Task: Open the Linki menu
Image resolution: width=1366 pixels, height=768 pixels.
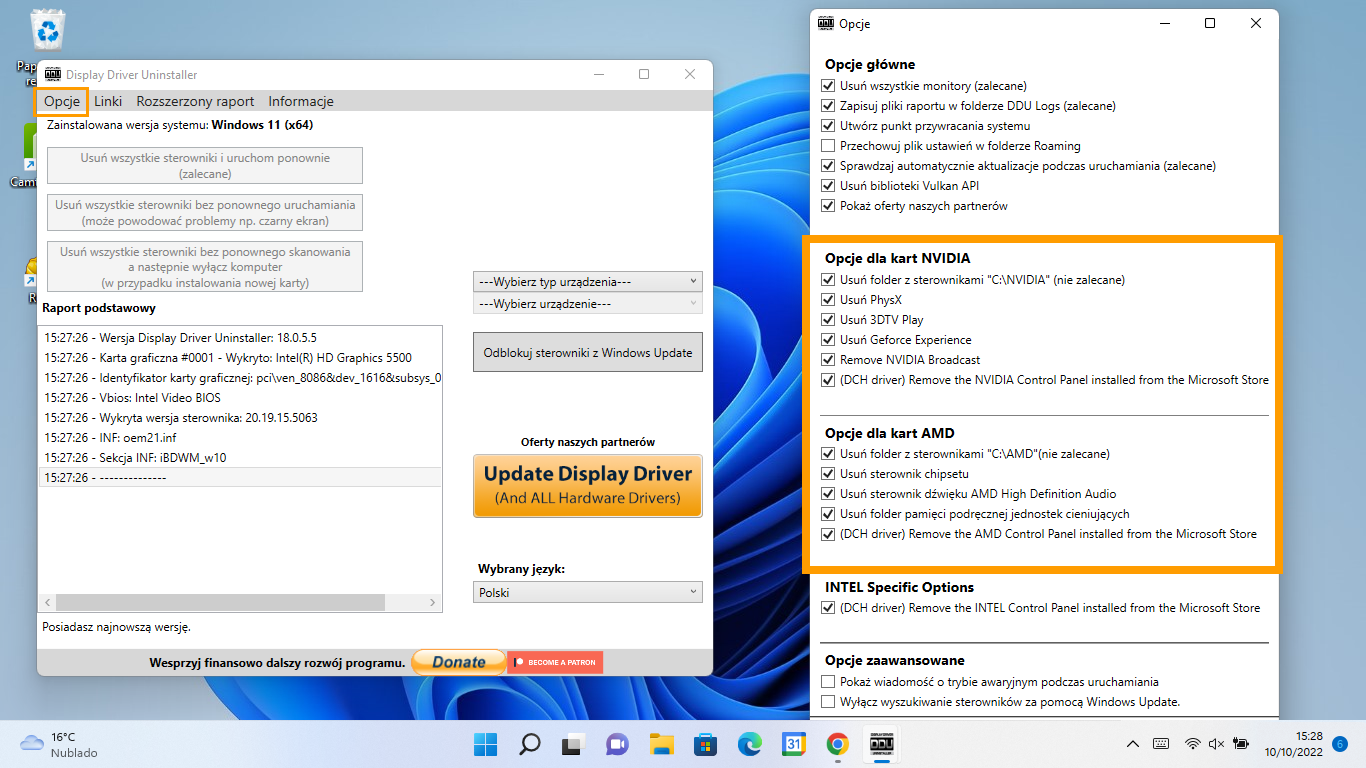Action: 108,101
